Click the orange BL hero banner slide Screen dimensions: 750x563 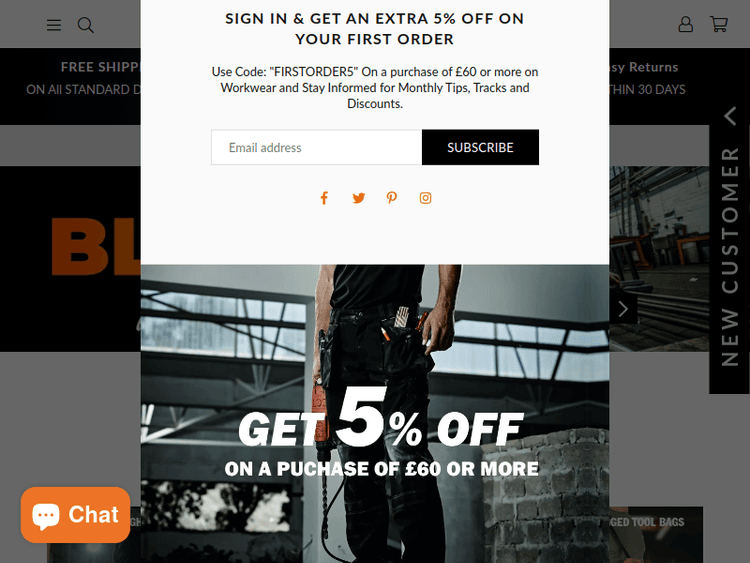point(70,259)
